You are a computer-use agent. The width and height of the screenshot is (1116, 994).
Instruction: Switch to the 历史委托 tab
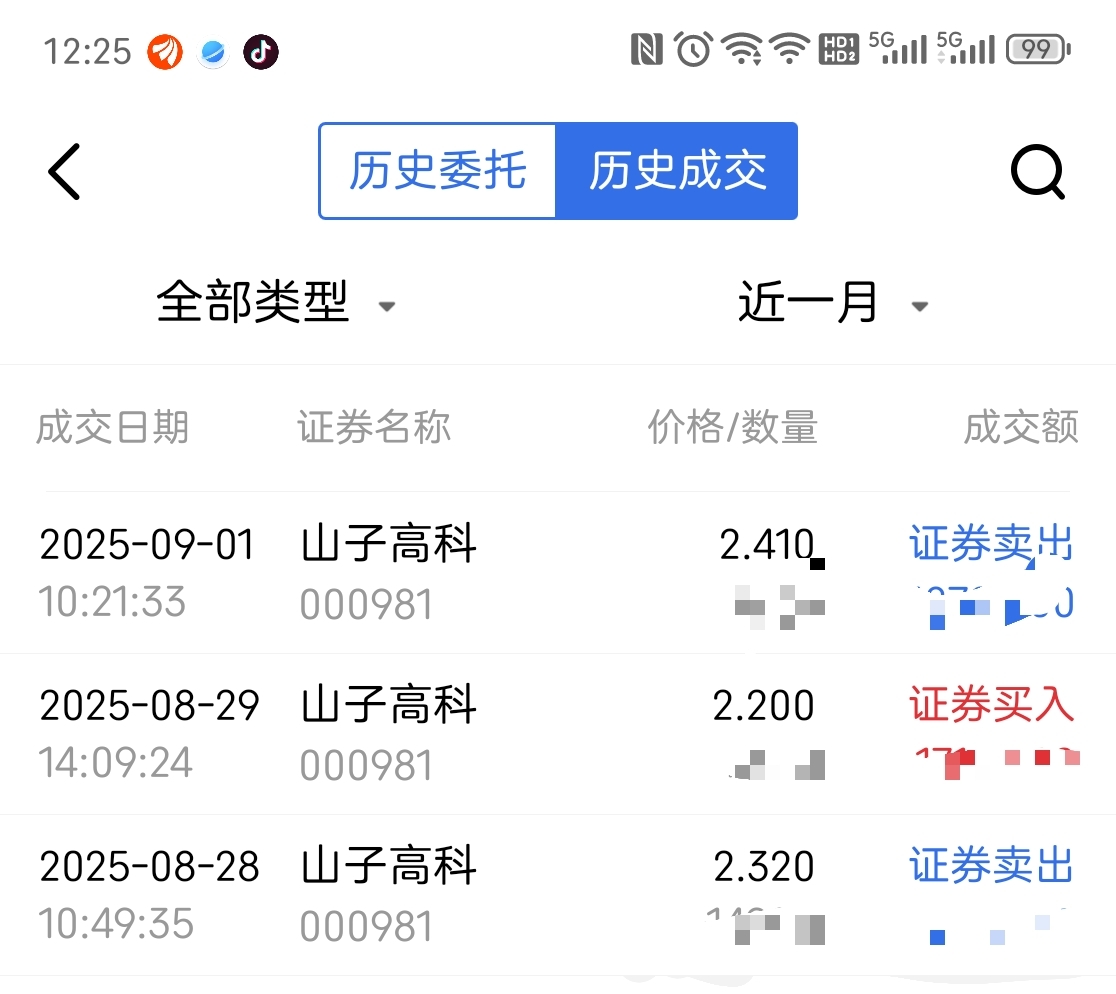438,171
